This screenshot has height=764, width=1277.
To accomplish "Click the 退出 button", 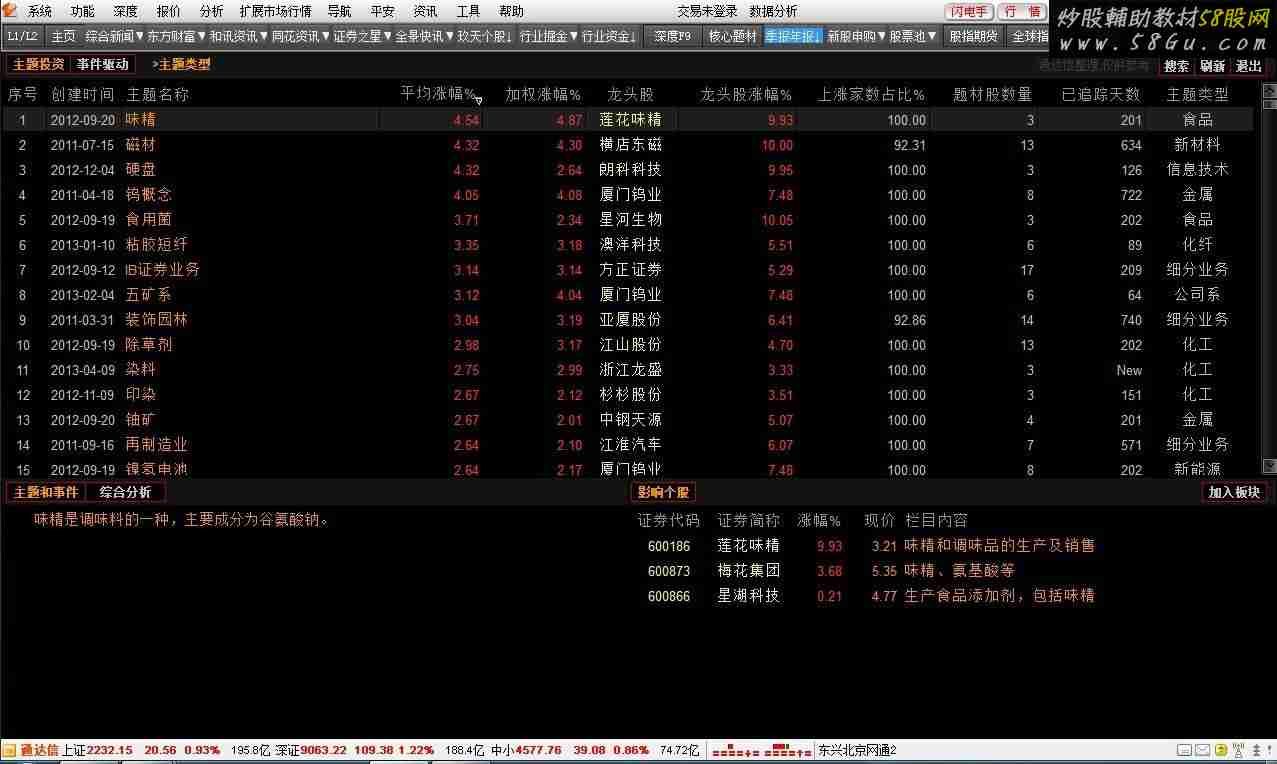I will [x=1249, y=66].
